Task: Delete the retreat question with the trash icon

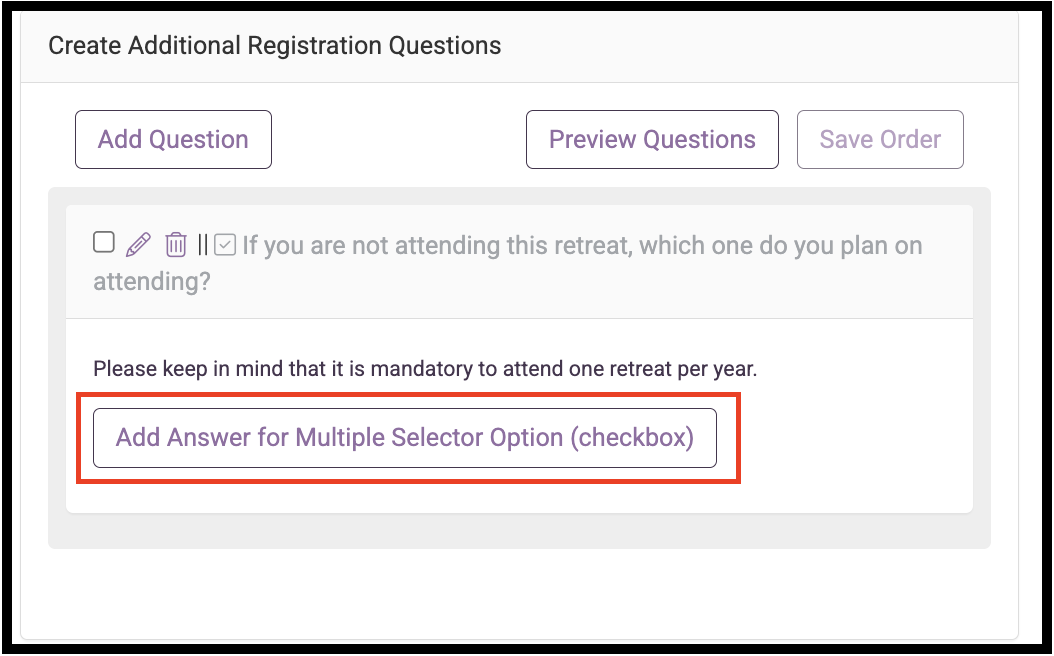Action: [176, 244]
